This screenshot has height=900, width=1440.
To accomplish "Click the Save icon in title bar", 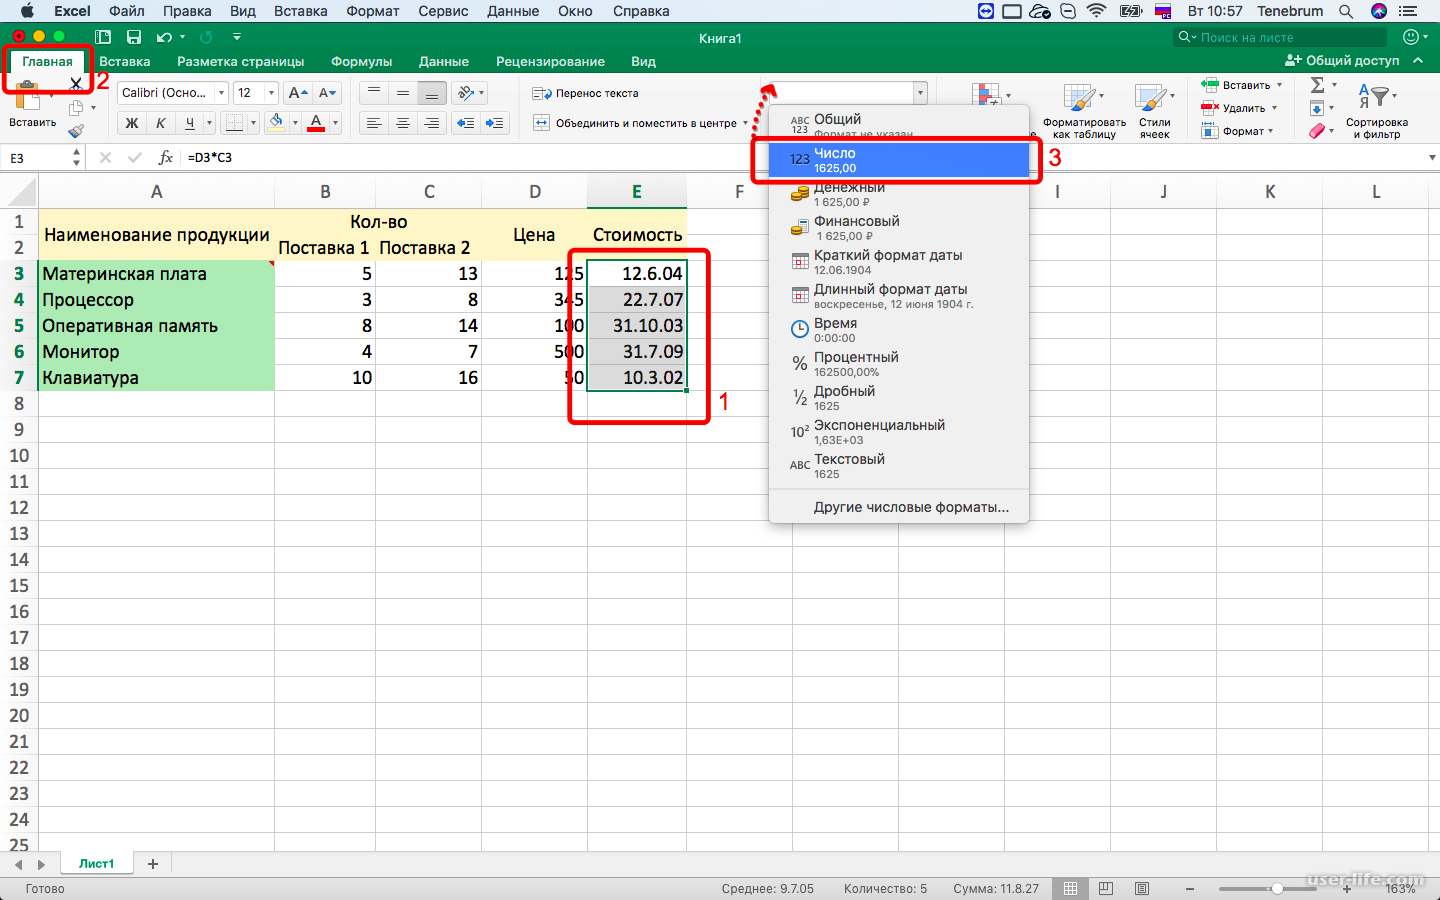I will pos(134,37).
